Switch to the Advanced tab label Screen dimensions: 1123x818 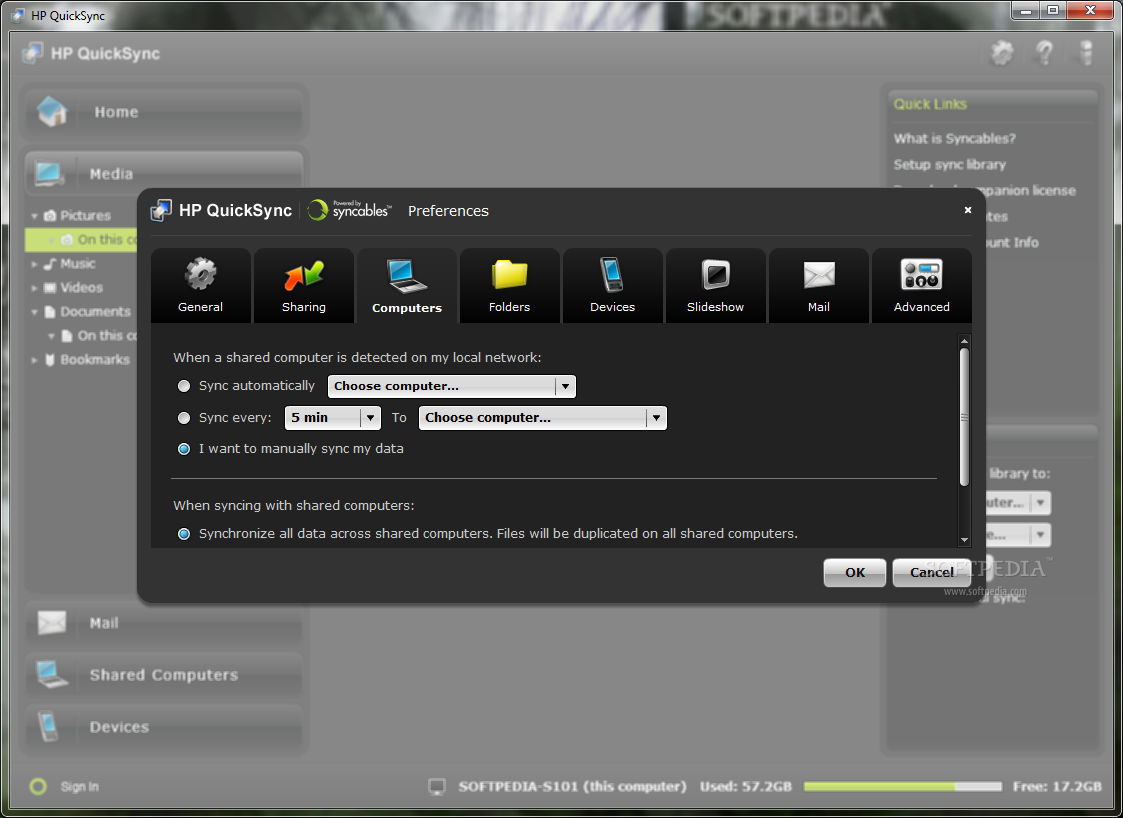(922, 307)
